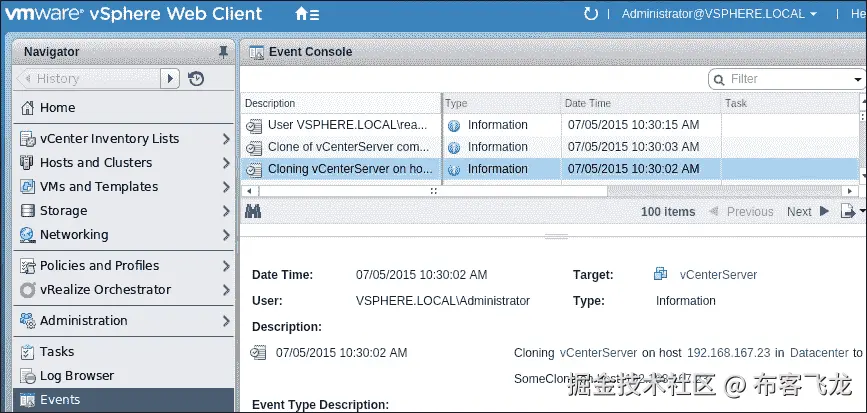Click the Home house icon
This screenshot has width=867, height=413.
[x=27, y=108]
